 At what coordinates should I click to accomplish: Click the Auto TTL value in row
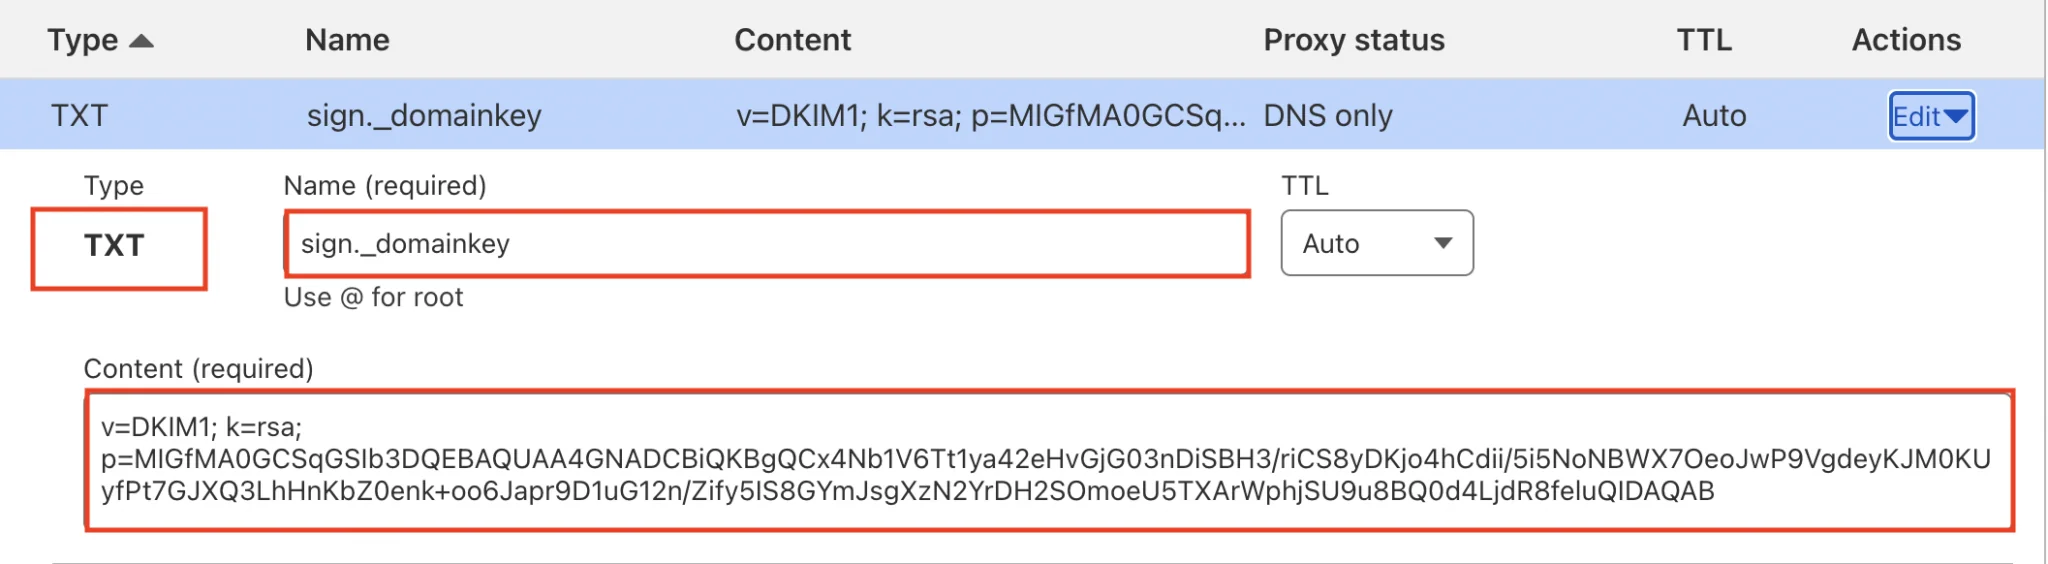click(x=1714, y=116)
